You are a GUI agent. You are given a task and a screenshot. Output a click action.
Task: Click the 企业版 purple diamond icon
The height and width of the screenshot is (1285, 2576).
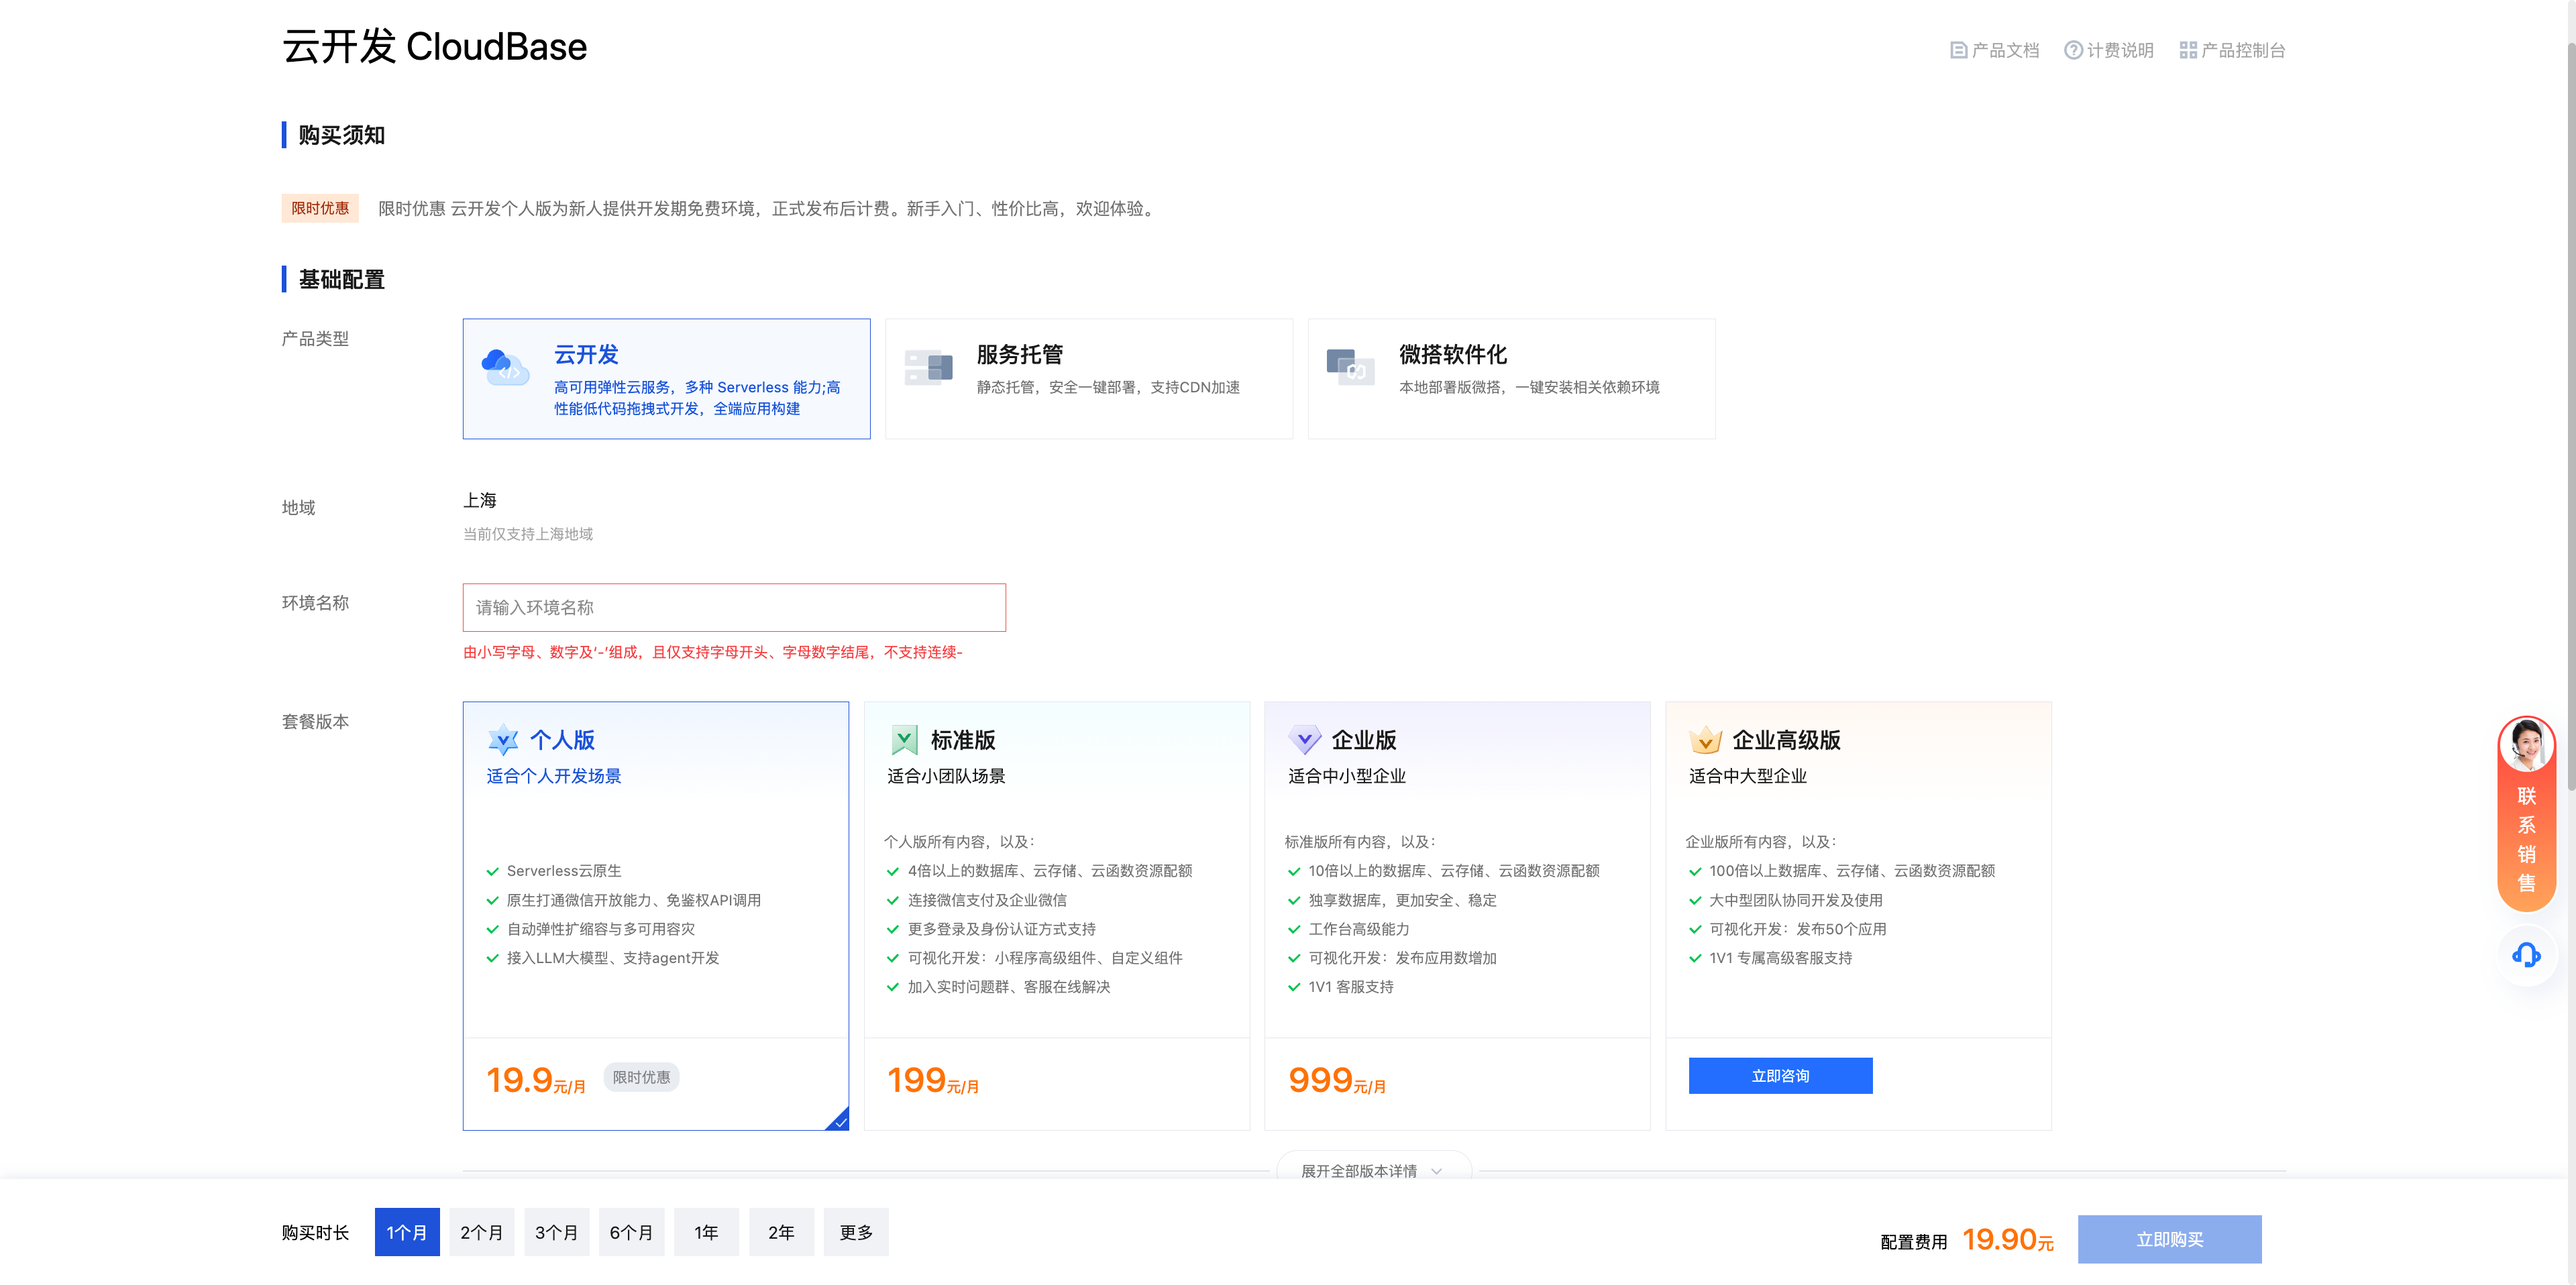coord(1305,740)
